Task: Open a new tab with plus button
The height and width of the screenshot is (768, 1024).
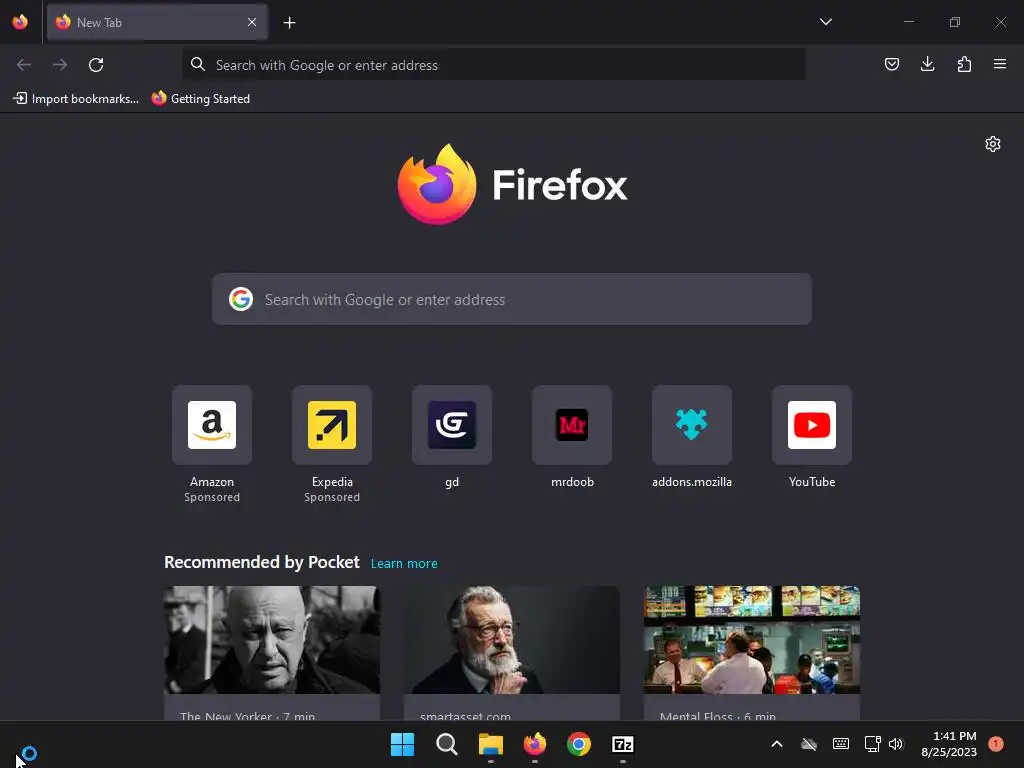Action: 289,23
